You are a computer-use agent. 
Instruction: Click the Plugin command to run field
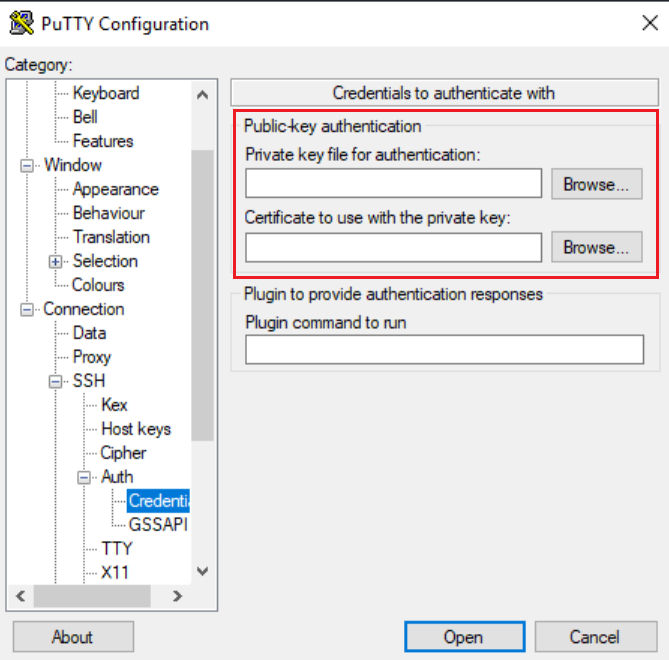(x=444, y=350)
